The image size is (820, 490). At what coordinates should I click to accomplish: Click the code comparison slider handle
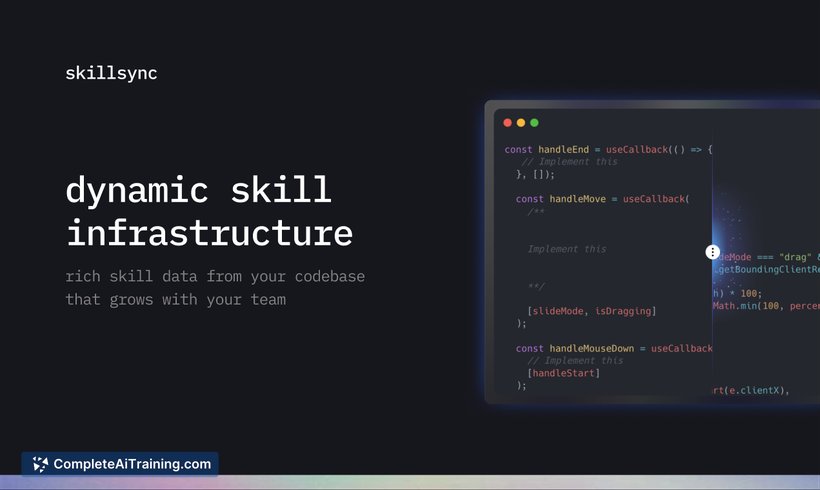click(712, 252)
